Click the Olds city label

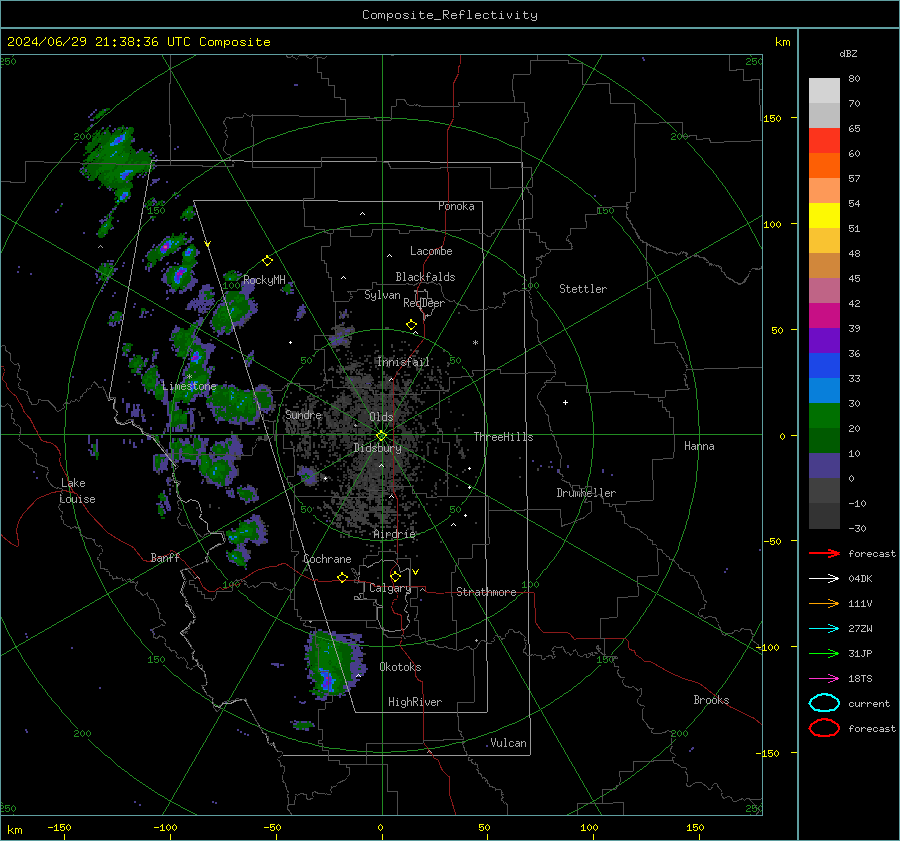[381, 417]
